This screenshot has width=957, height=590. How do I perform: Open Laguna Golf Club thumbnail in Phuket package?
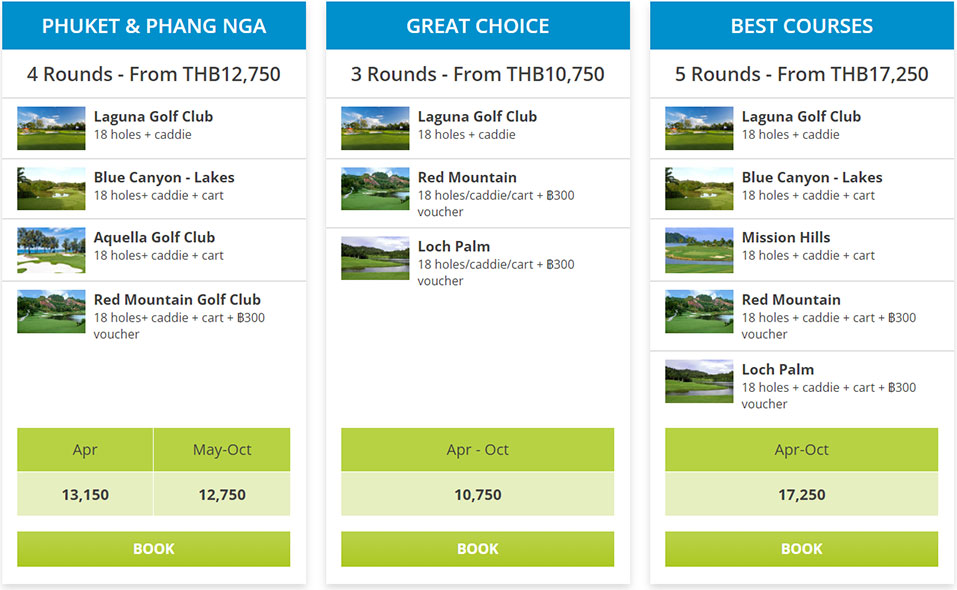[51, 128]
